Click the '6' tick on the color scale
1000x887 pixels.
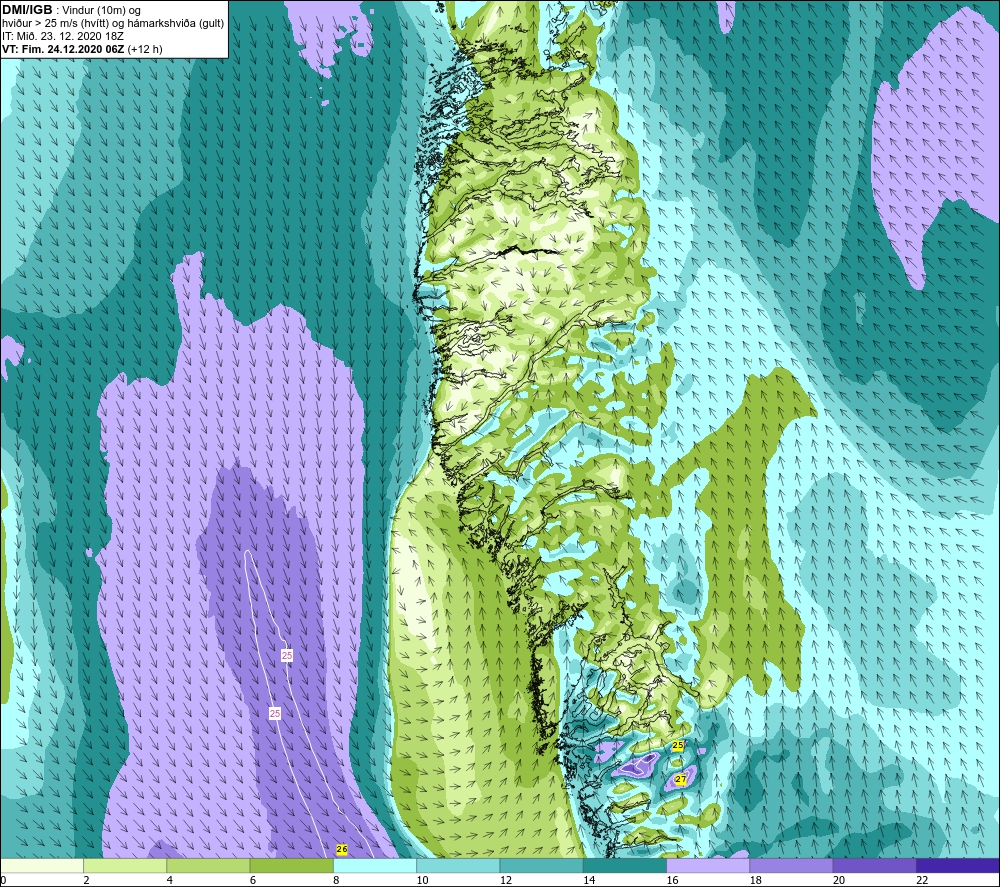tap(253, 881)
